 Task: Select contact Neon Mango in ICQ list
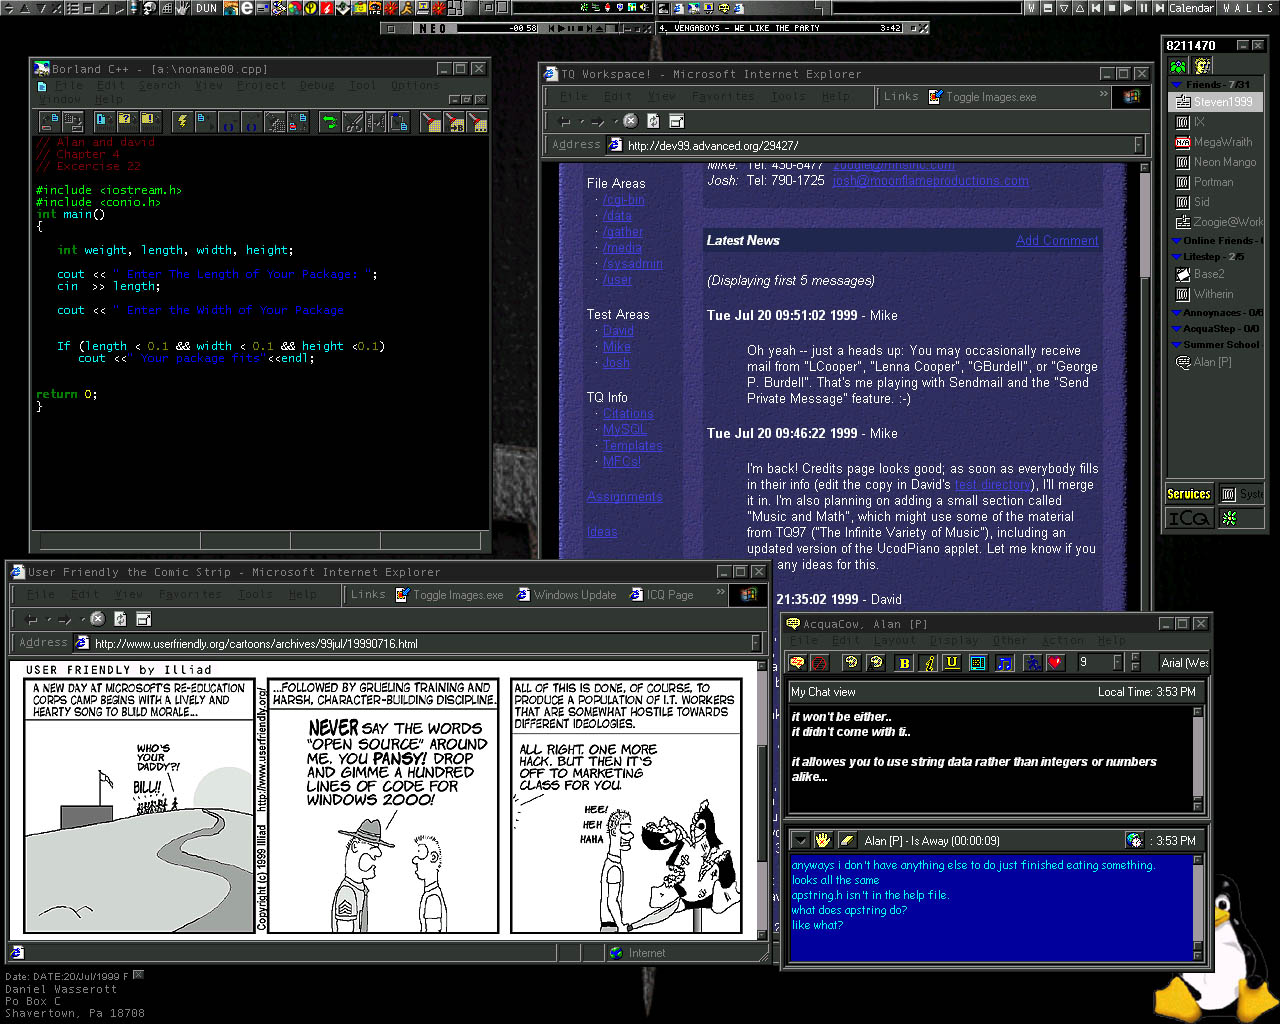1216,162
